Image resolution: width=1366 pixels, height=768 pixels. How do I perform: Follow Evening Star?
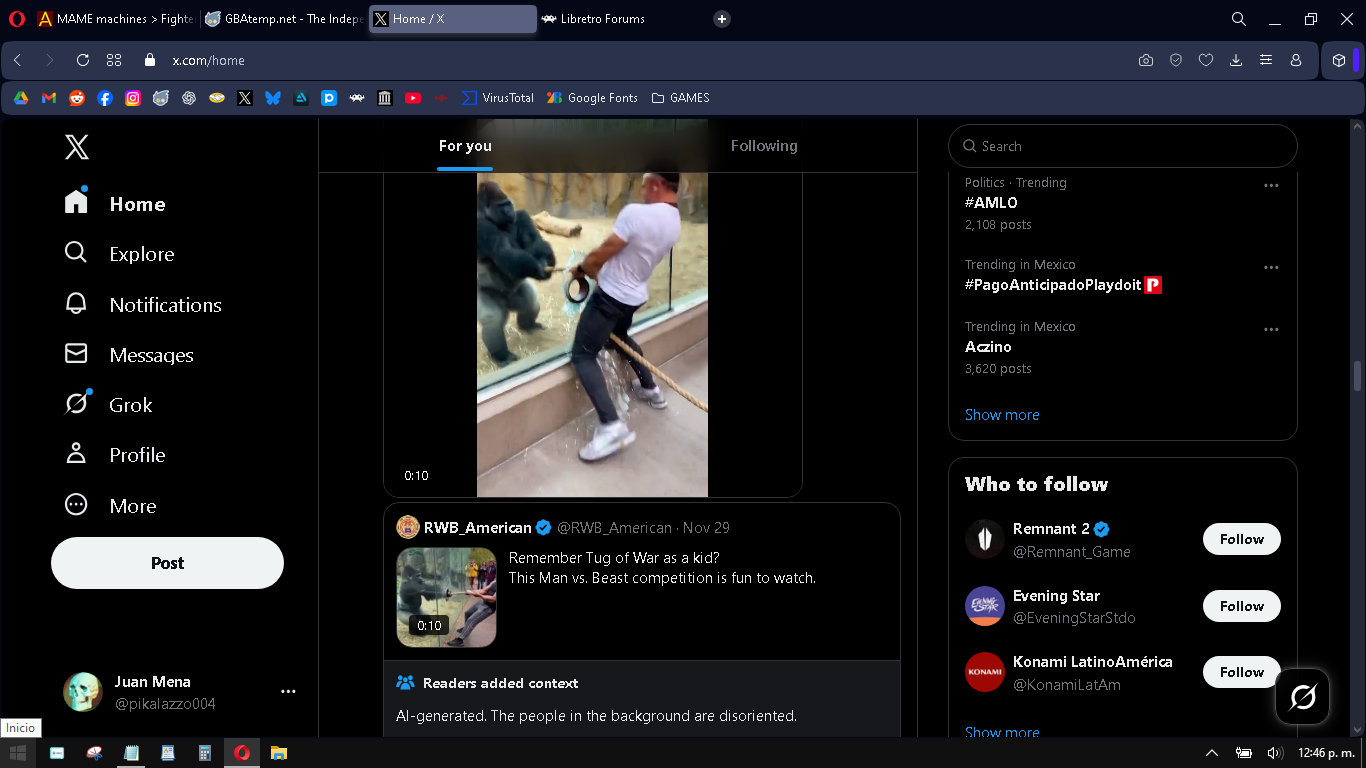pos(1241,606)
